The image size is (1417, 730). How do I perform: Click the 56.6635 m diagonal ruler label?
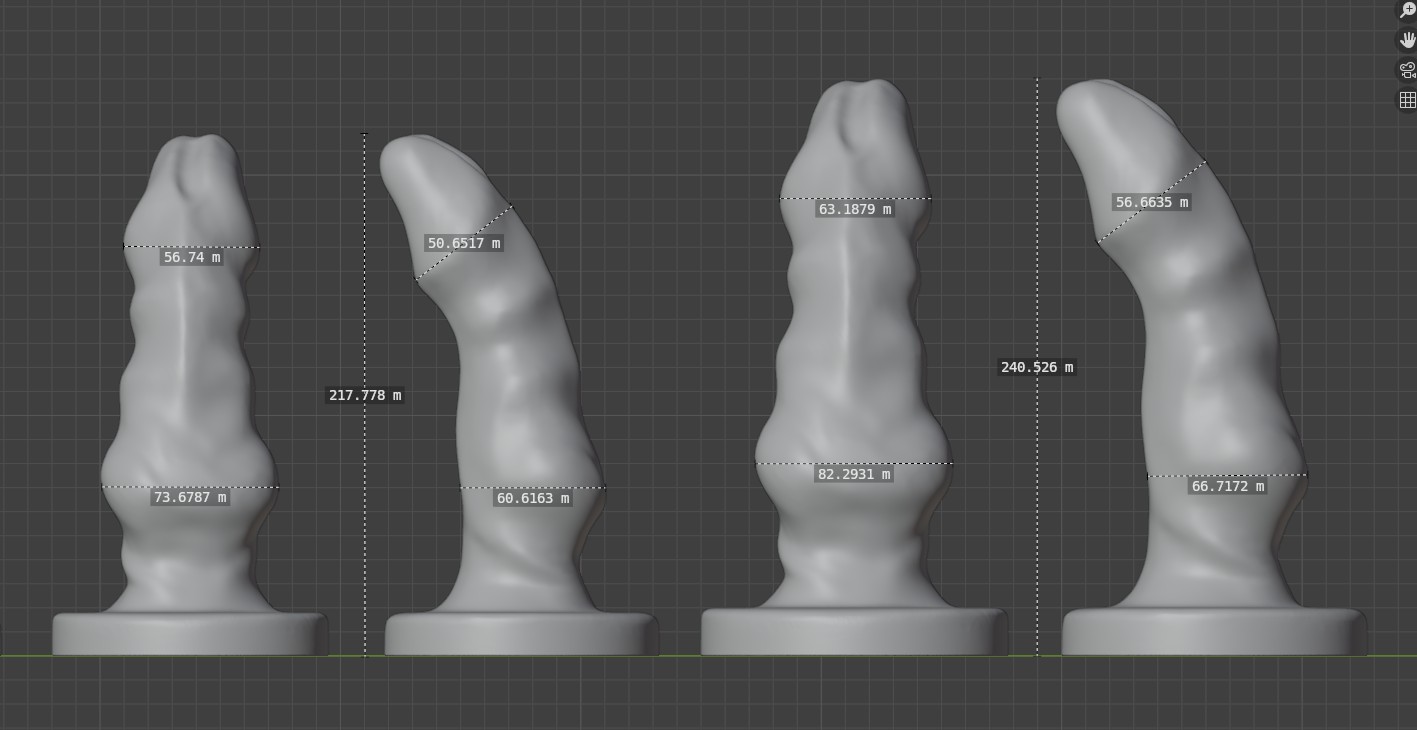tap(1152, 202)
